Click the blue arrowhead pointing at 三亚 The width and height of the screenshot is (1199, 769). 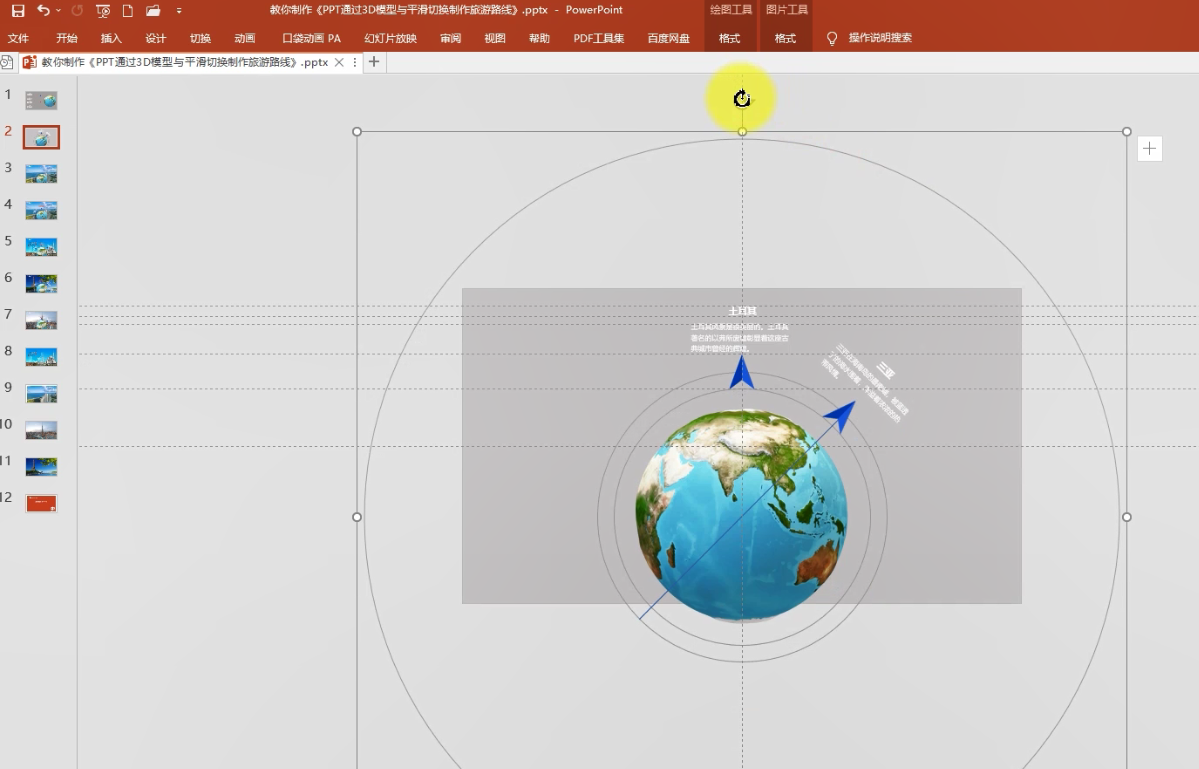click(840, 417)
